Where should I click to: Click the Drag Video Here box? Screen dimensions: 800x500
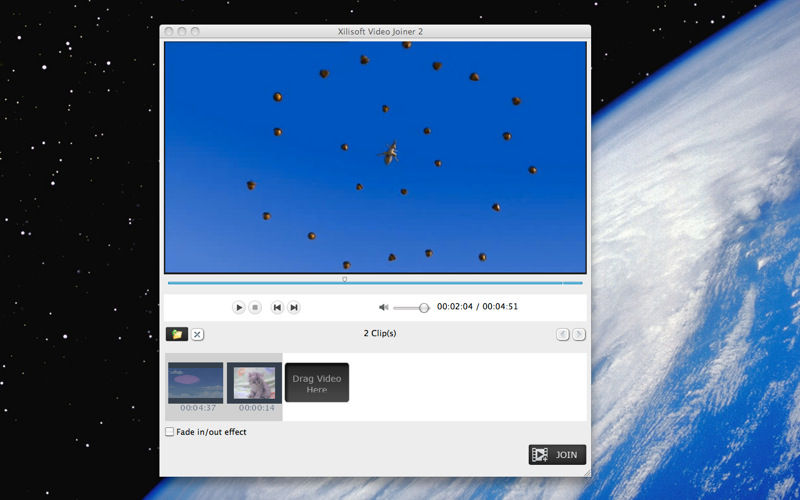pos(317,382)
